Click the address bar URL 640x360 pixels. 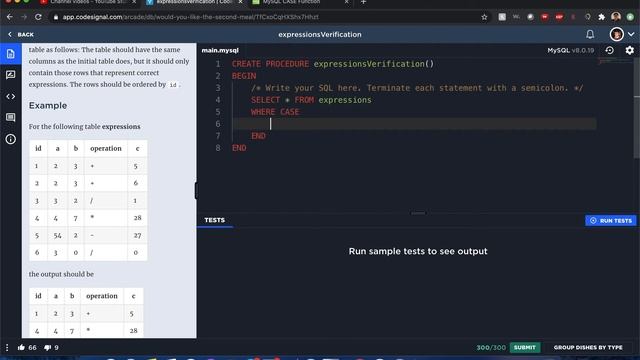[x=190, y=17]
